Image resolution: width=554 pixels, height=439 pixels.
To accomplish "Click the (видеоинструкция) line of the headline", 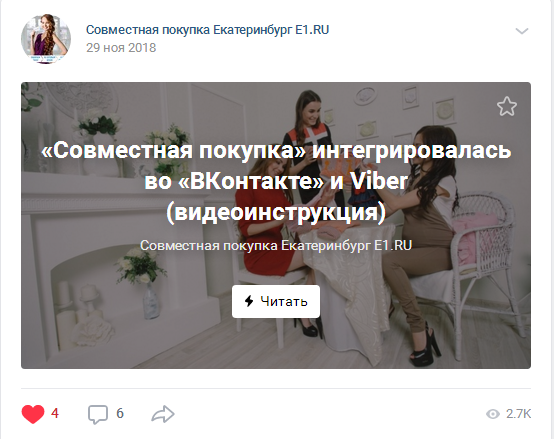I will (x=276, y=212).
